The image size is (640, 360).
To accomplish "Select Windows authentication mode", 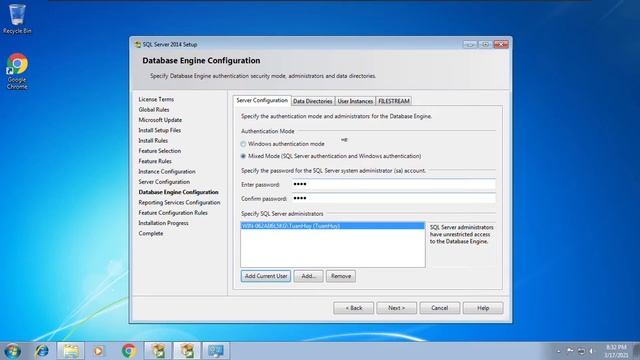I will [x=243, y=144].
